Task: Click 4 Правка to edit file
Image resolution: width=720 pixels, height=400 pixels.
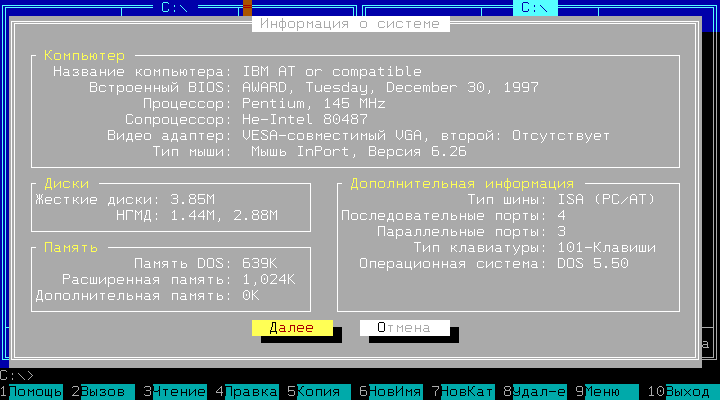Action: [x=251, y=391]
